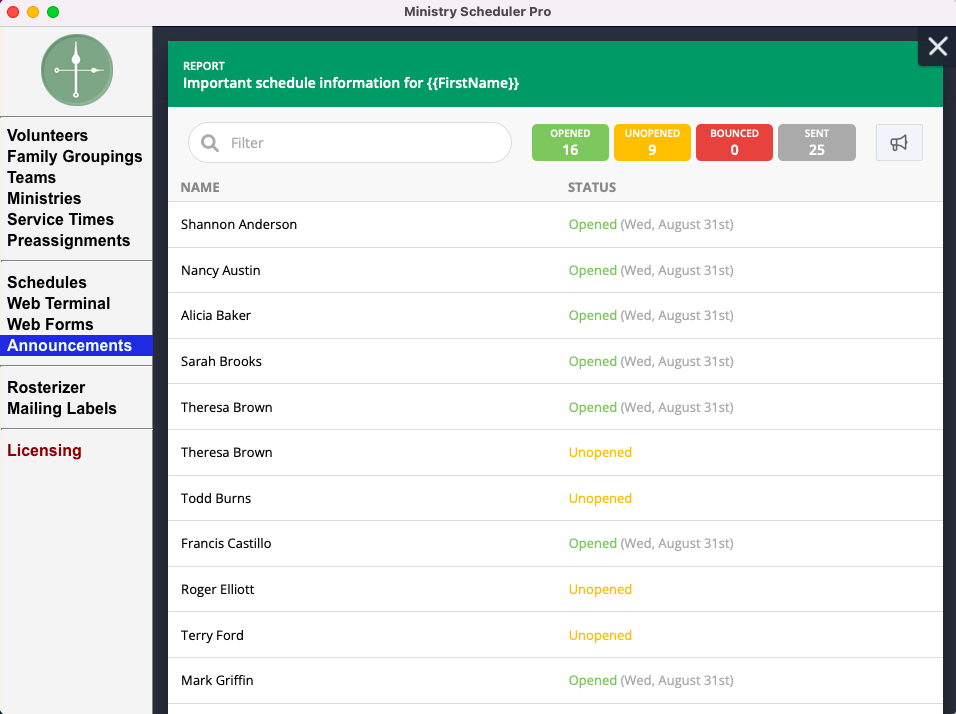Click the red Licensing link

click(x=45, y=450)
